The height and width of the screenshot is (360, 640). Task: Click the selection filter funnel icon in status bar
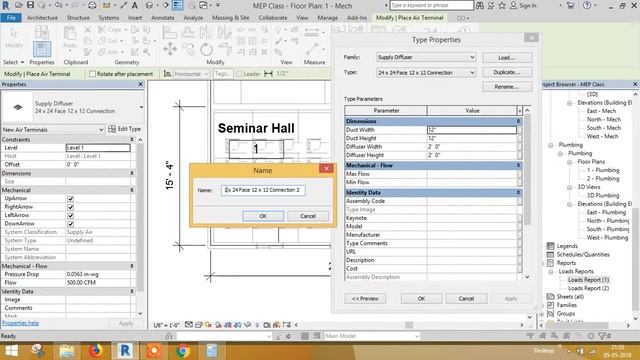[602, 336]
